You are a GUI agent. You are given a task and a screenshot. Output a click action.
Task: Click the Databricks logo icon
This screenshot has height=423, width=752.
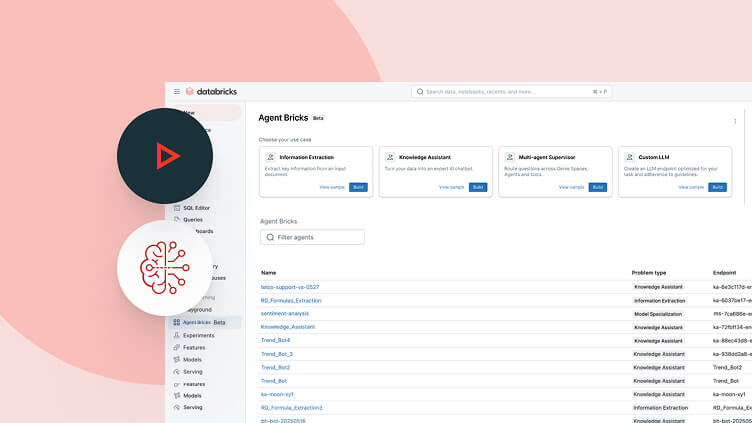(x=190, y=91)
